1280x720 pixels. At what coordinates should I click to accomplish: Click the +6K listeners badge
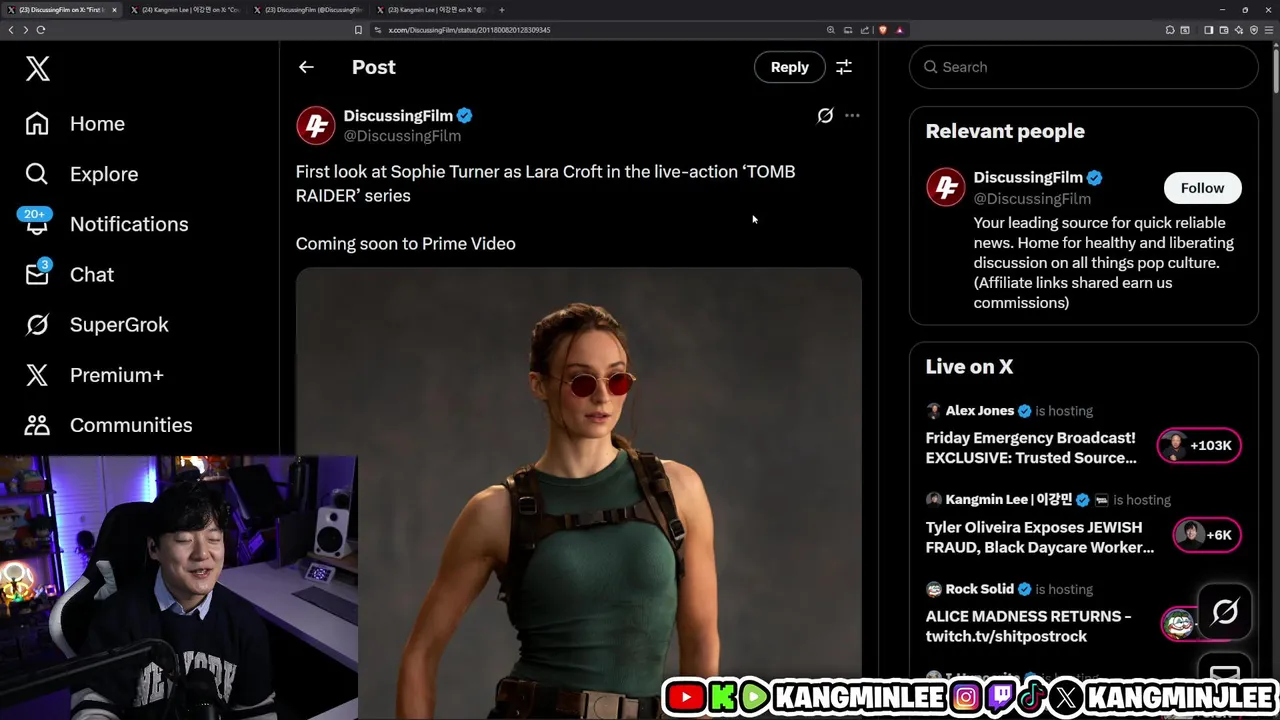pos(1206,535)
